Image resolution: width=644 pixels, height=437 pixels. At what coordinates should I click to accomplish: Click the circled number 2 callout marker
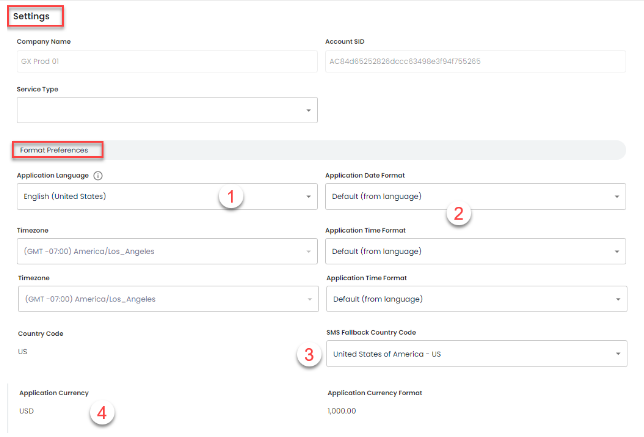458,212
